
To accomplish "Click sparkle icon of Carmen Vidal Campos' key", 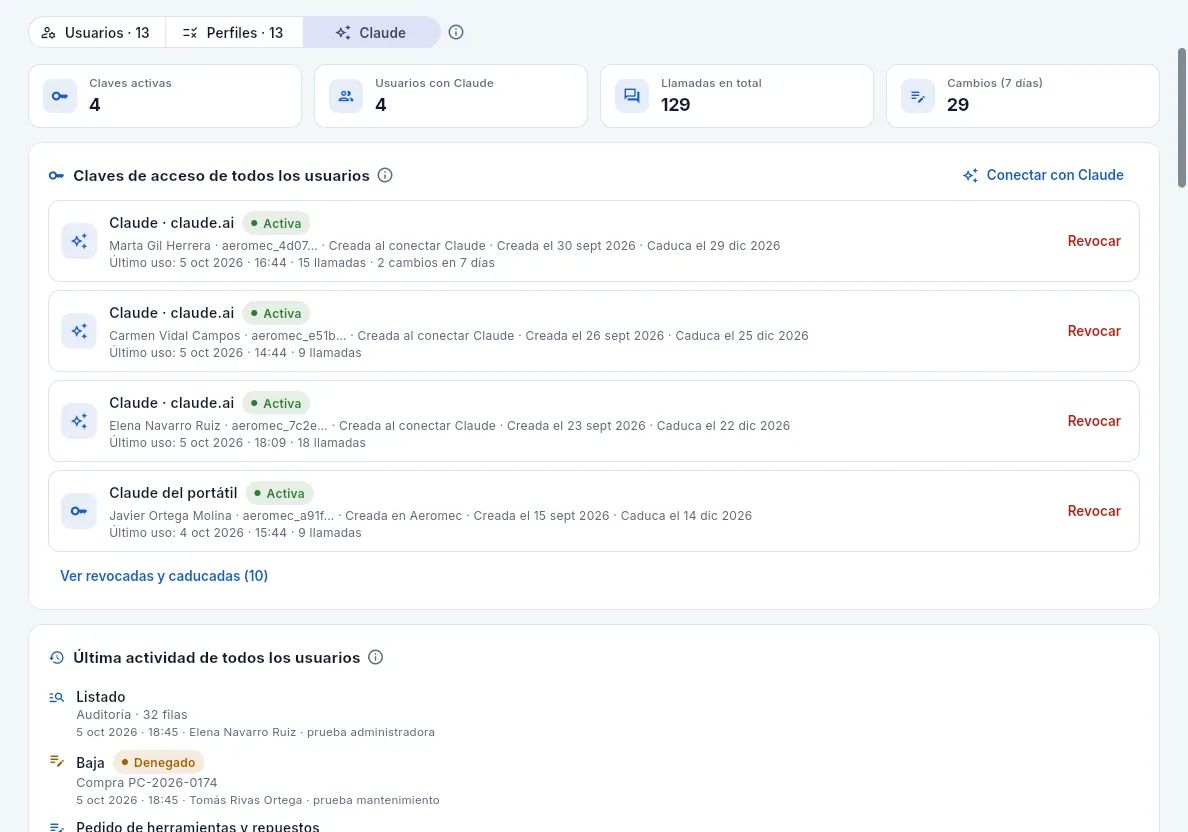I will coord(79,331).
